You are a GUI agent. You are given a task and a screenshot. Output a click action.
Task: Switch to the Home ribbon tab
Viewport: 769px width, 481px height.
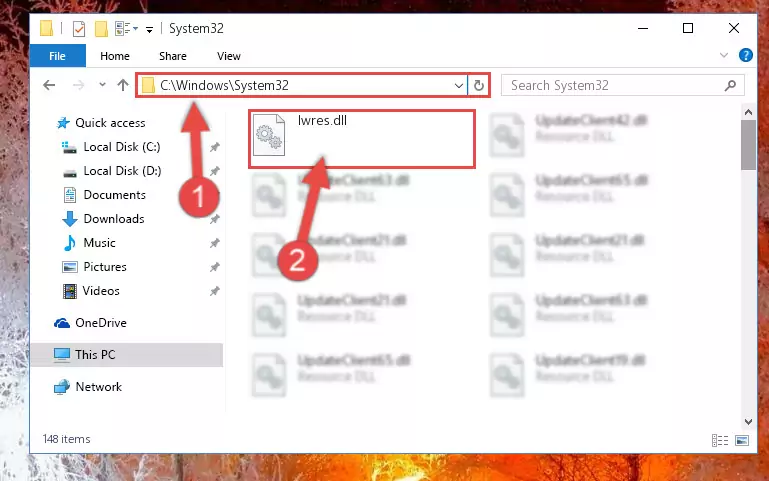point(115,56)
